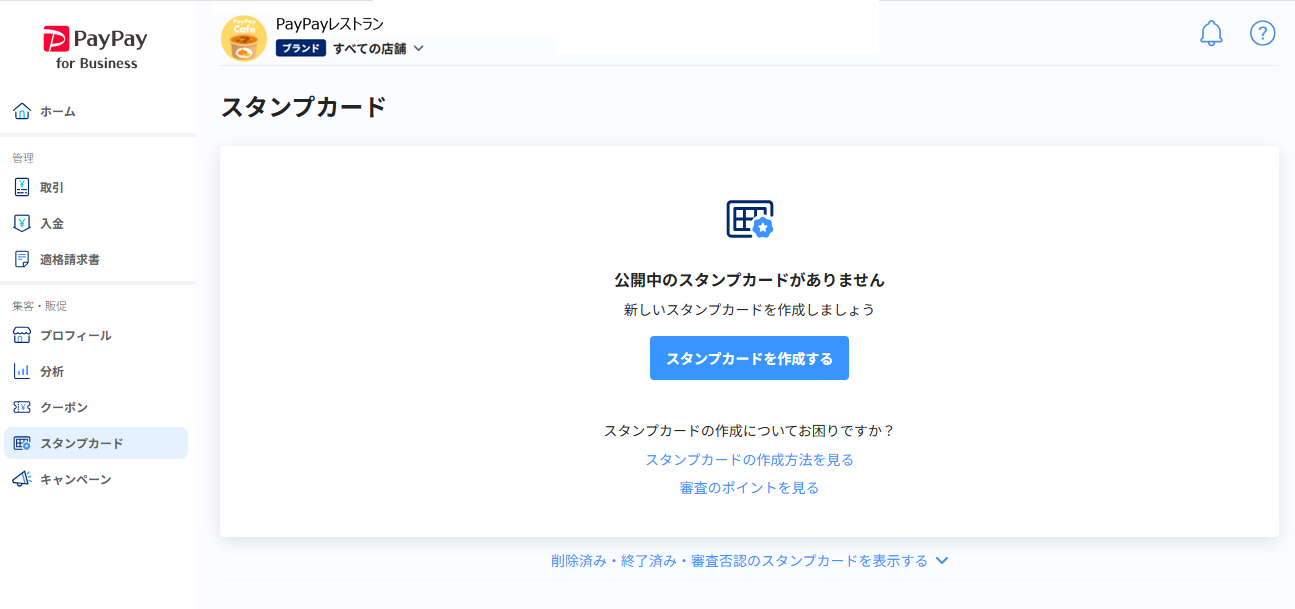Click the 適格請求書 invoice icon
The height and width of the screenshot is (609, 1295).
point(22,259)
